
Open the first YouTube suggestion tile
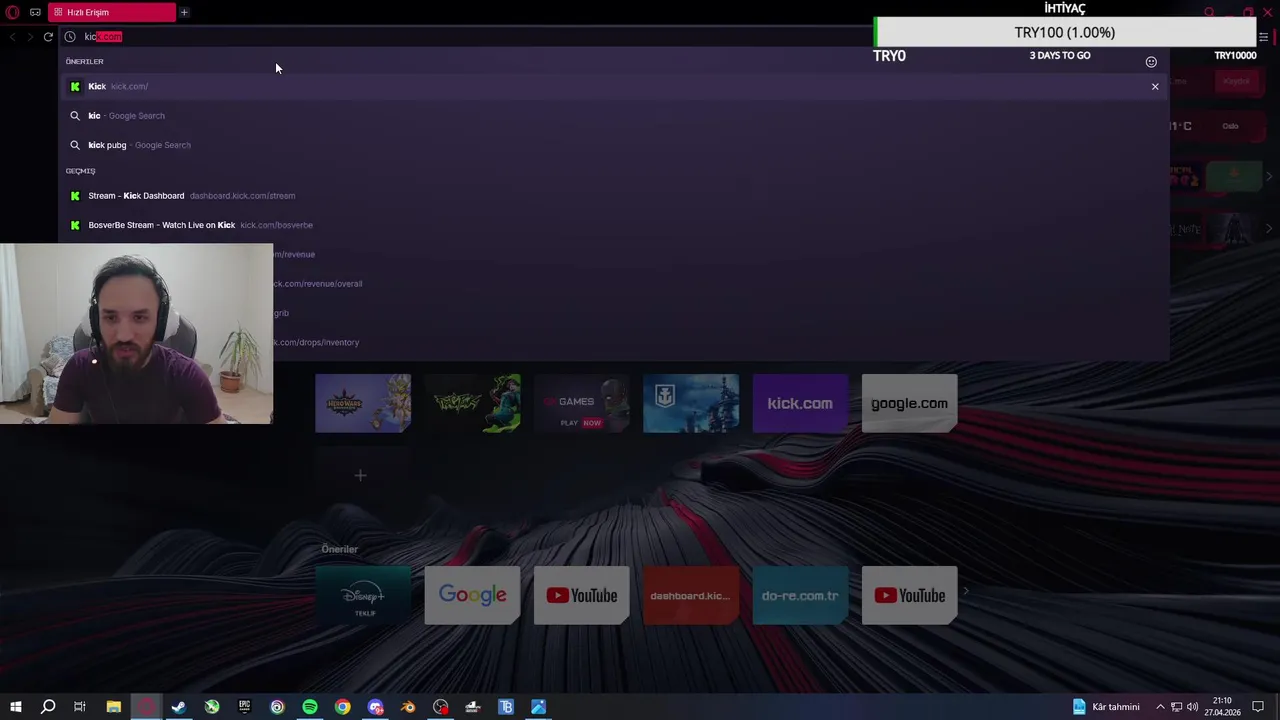click(581, 595)
